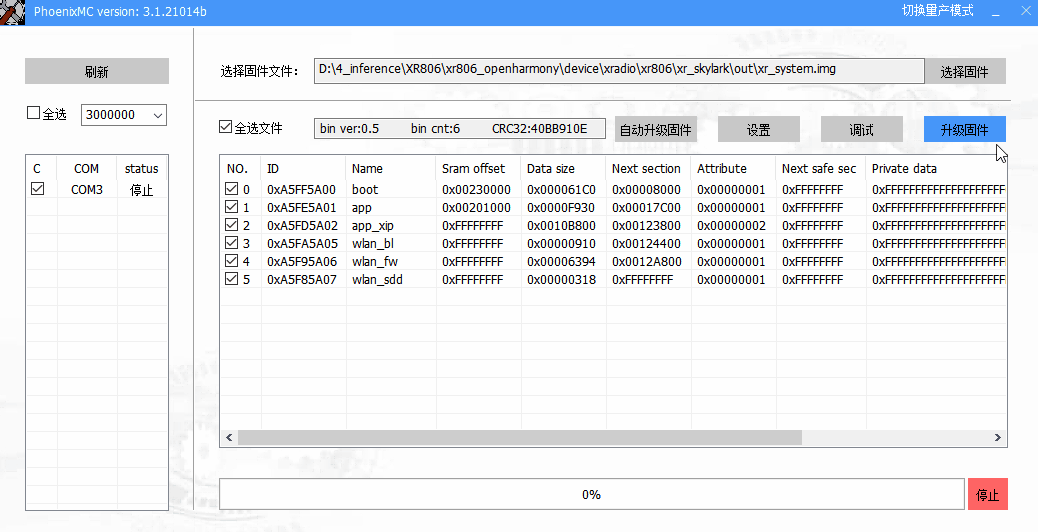Click Sram offset value 0x00201000

(x=477, y=207)
